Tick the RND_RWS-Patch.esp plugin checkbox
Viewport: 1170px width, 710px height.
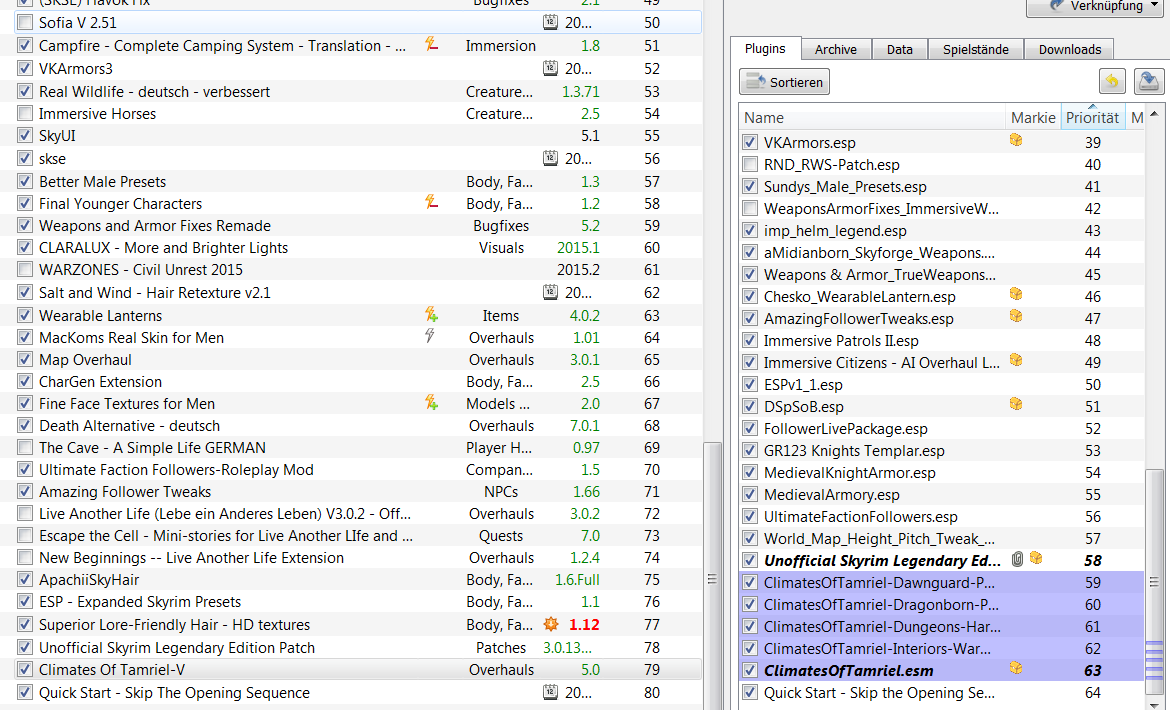750,165
